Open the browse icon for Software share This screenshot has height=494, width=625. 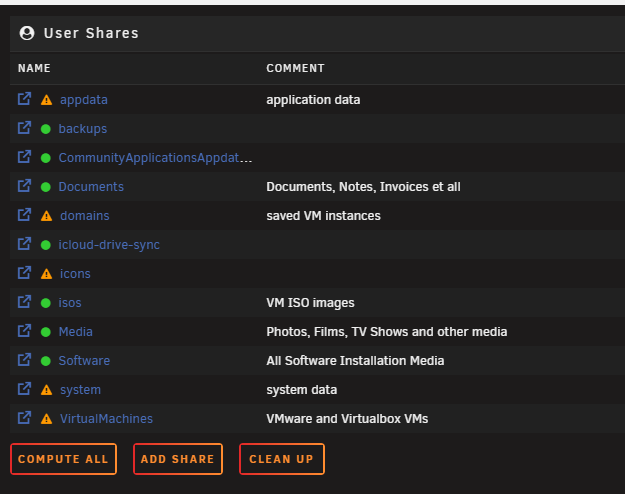[24, 360]
